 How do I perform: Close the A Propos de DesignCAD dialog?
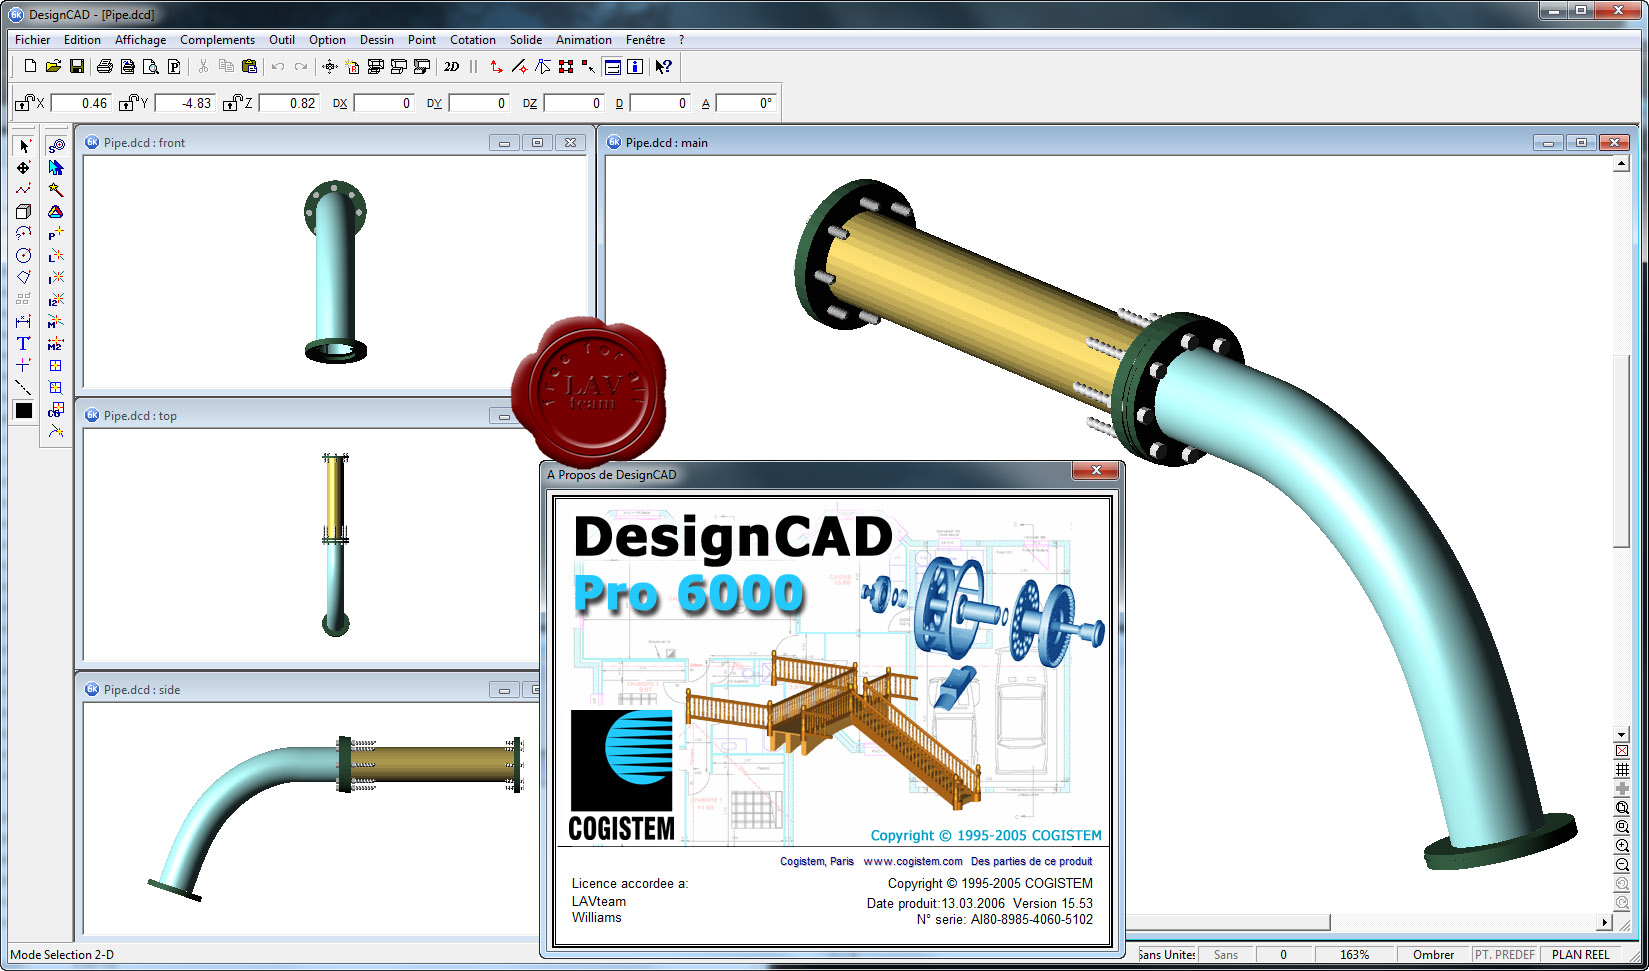1097,470
